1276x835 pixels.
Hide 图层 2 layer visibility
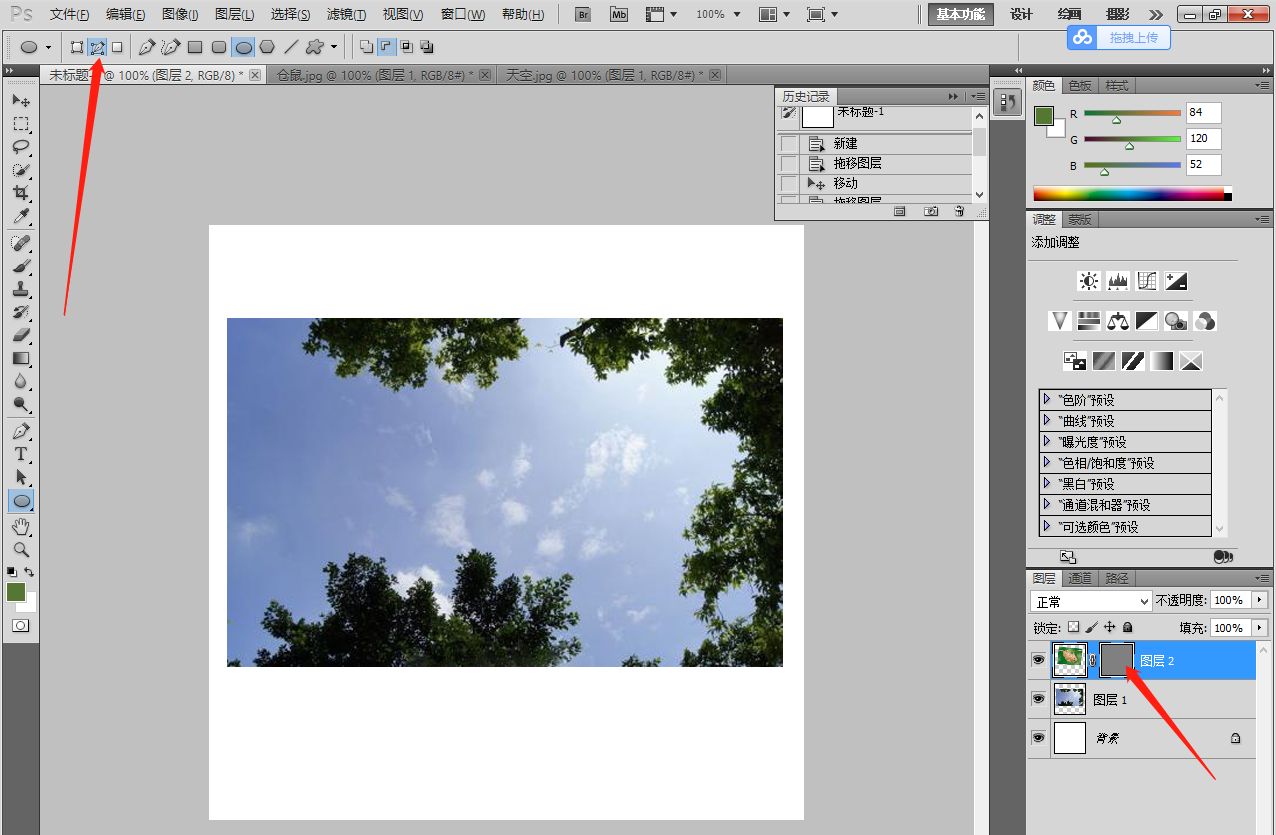[1038, 660]
